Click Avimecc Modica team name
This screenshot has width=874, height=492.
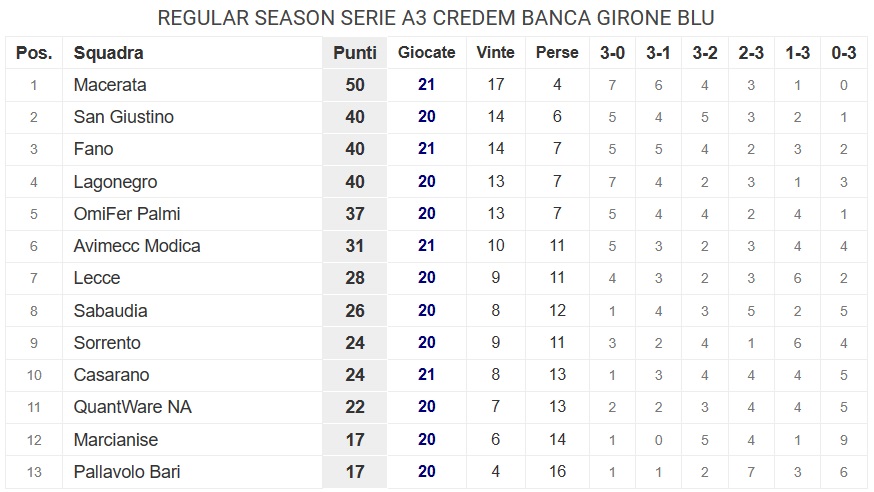[137, 246]
